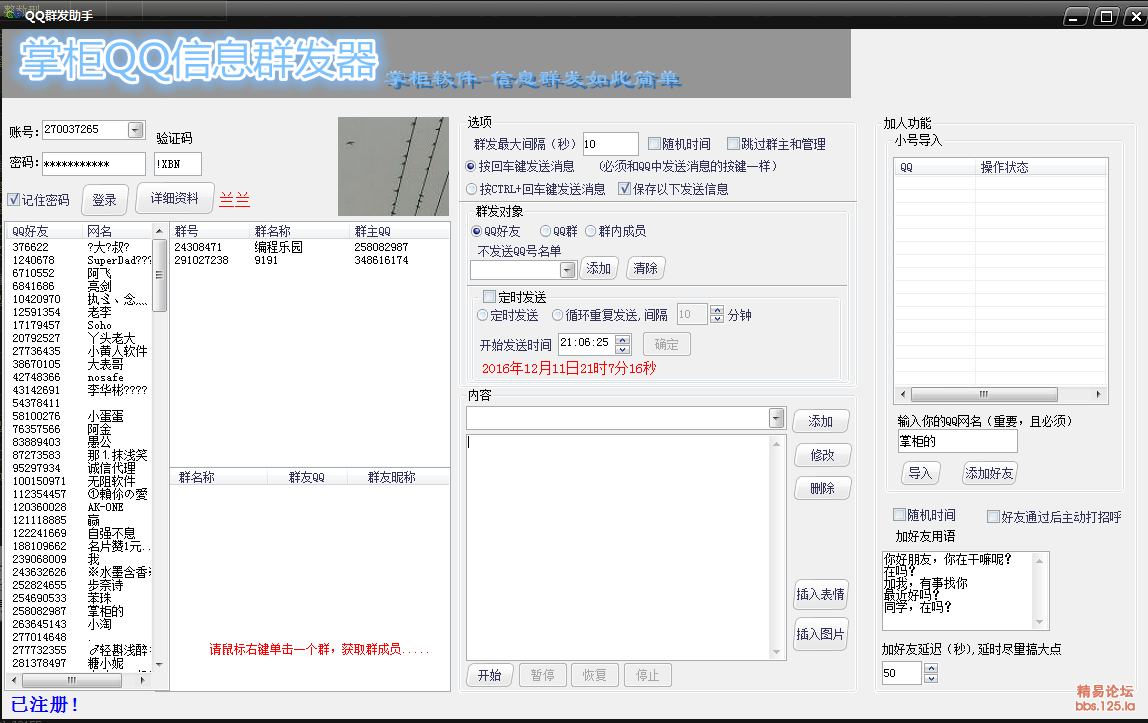Increase the 循环 interval minutes spinner
1148x723 pixels.
coord(718,310)
